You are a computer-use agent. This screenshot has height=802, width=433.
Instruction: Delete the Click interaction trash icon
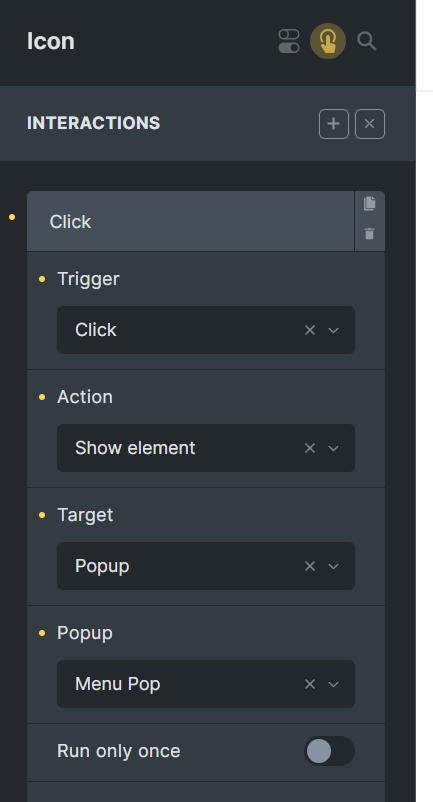(x=370, y=234)
